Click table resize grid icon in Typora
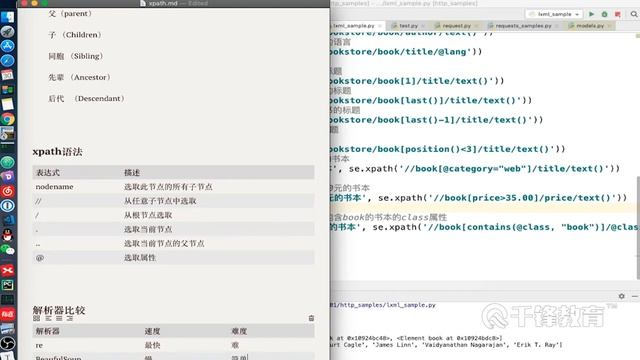640x360 pixels. [37, 318]
